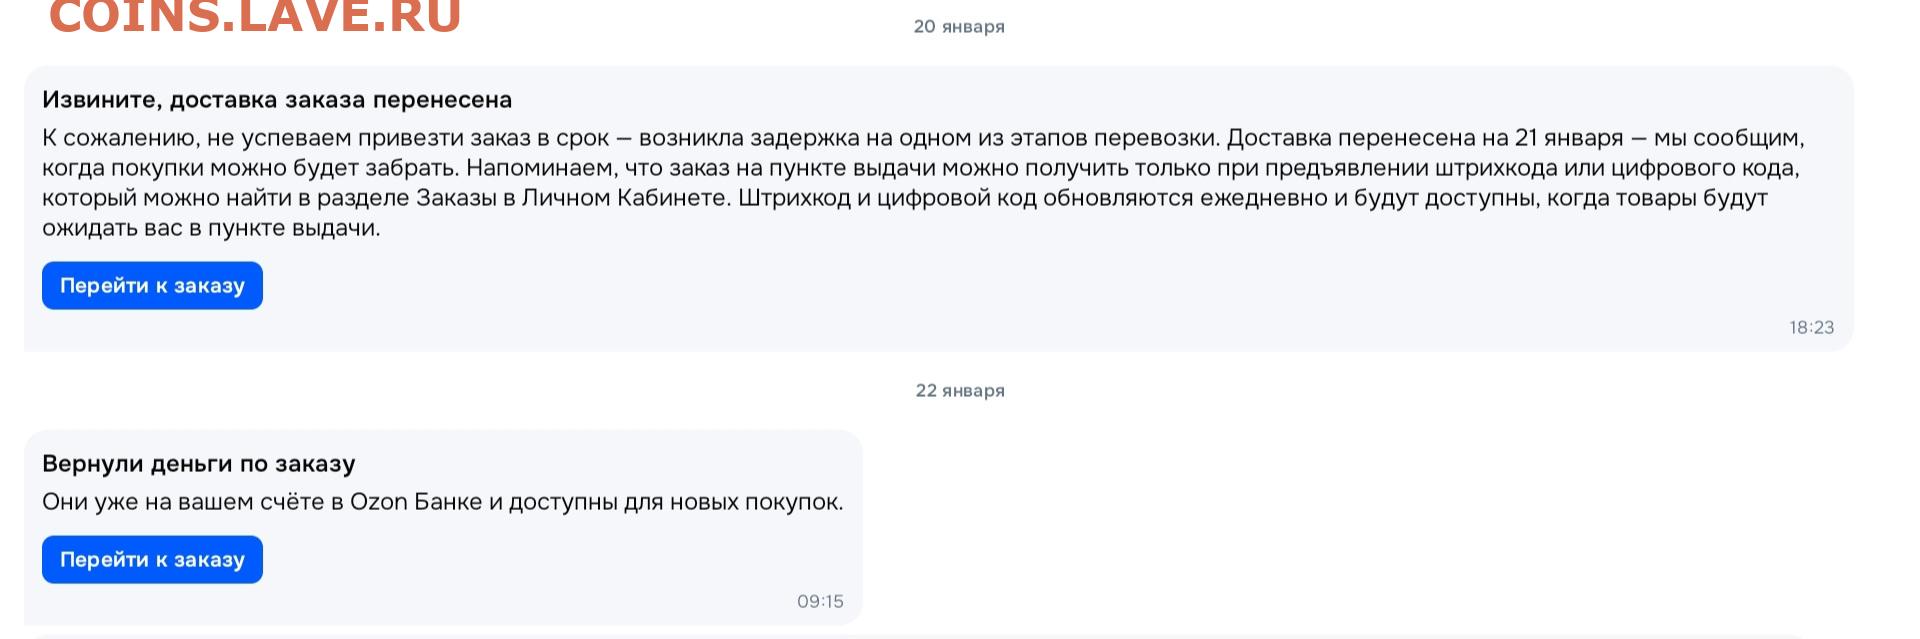Click the word "Напоминаем" in the delay message
Viewport: 1920px width, 639px height.
click(x=540, y=168)
